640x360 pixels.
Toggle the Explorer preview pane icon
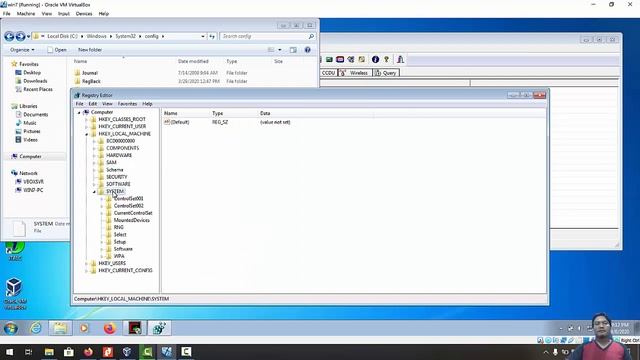pyautogui.click(x=293, y=50)
